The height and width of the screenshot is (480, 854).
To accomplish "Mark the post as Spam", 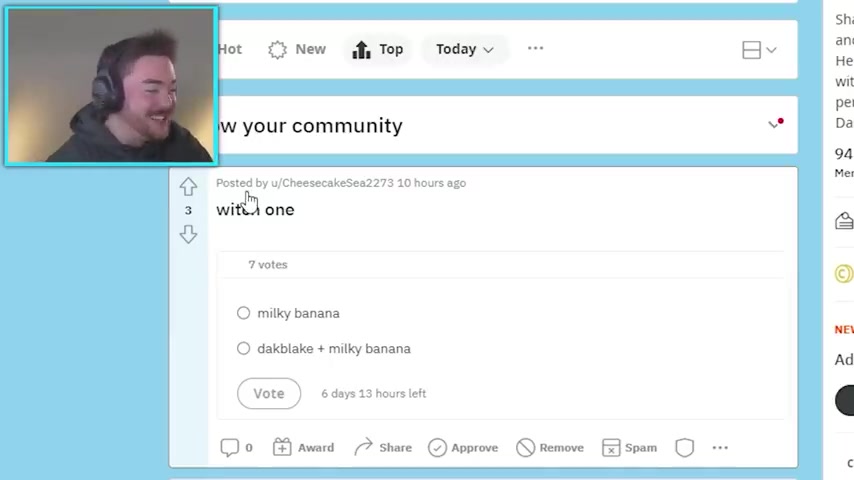I will coord(629,447).
